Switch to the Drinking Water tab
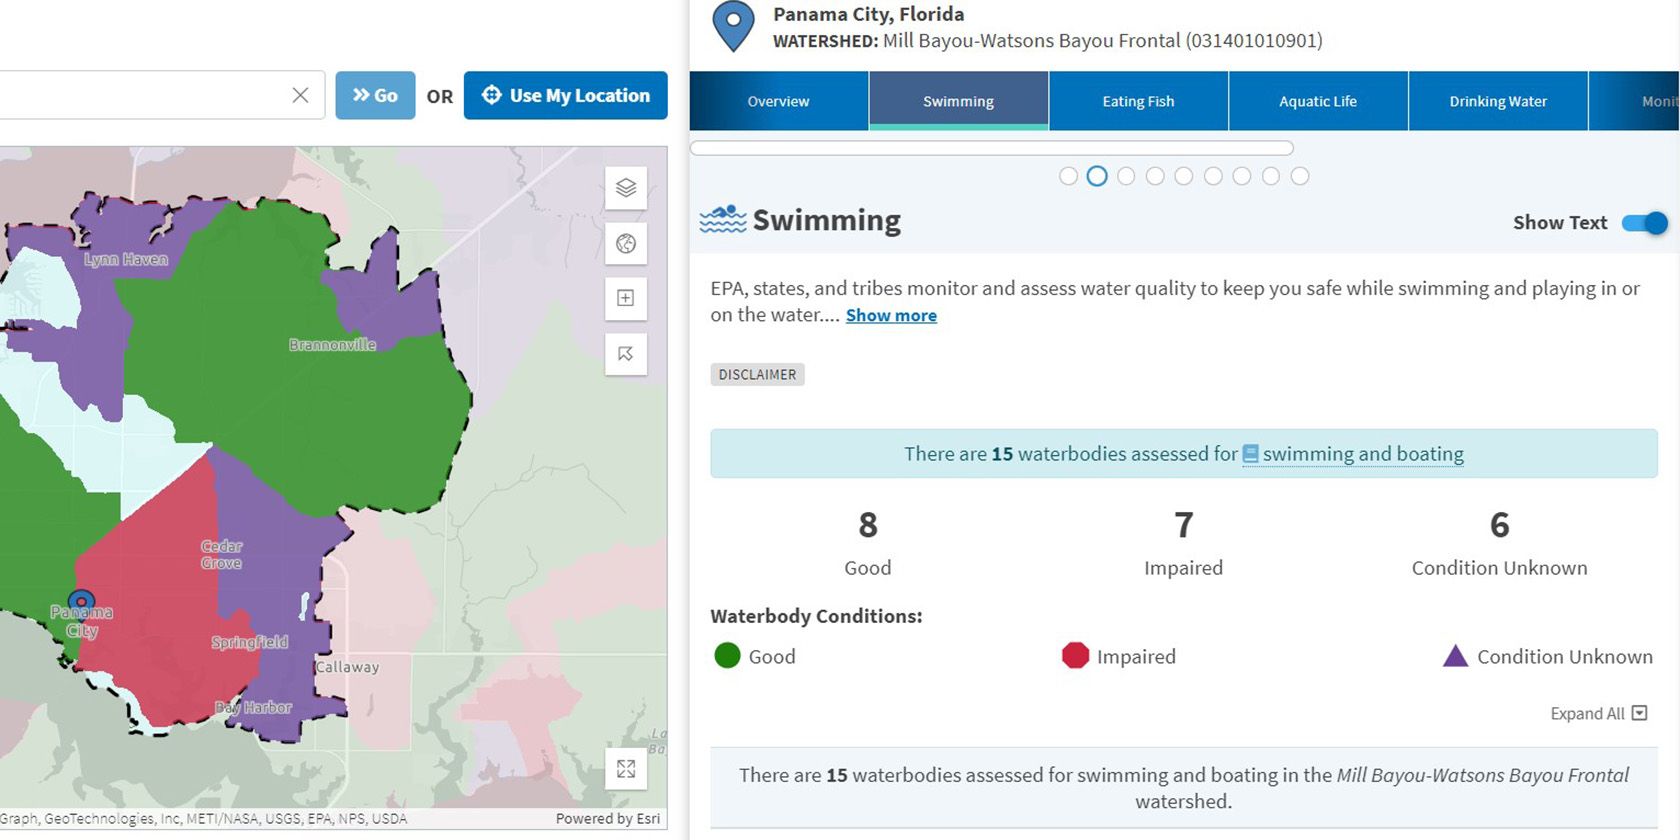Image resolution: width=1680 pixels, height=840 pixels. [1498, 101]
